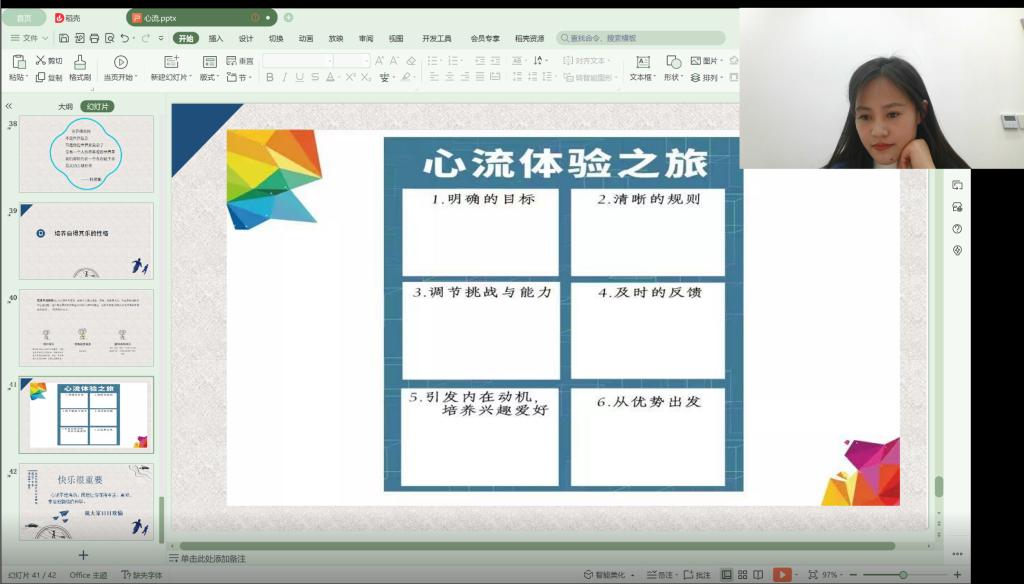Screen dimensions: 1024x584
Task: Click the Save icon in quick access toolbar
Action: 64,38
